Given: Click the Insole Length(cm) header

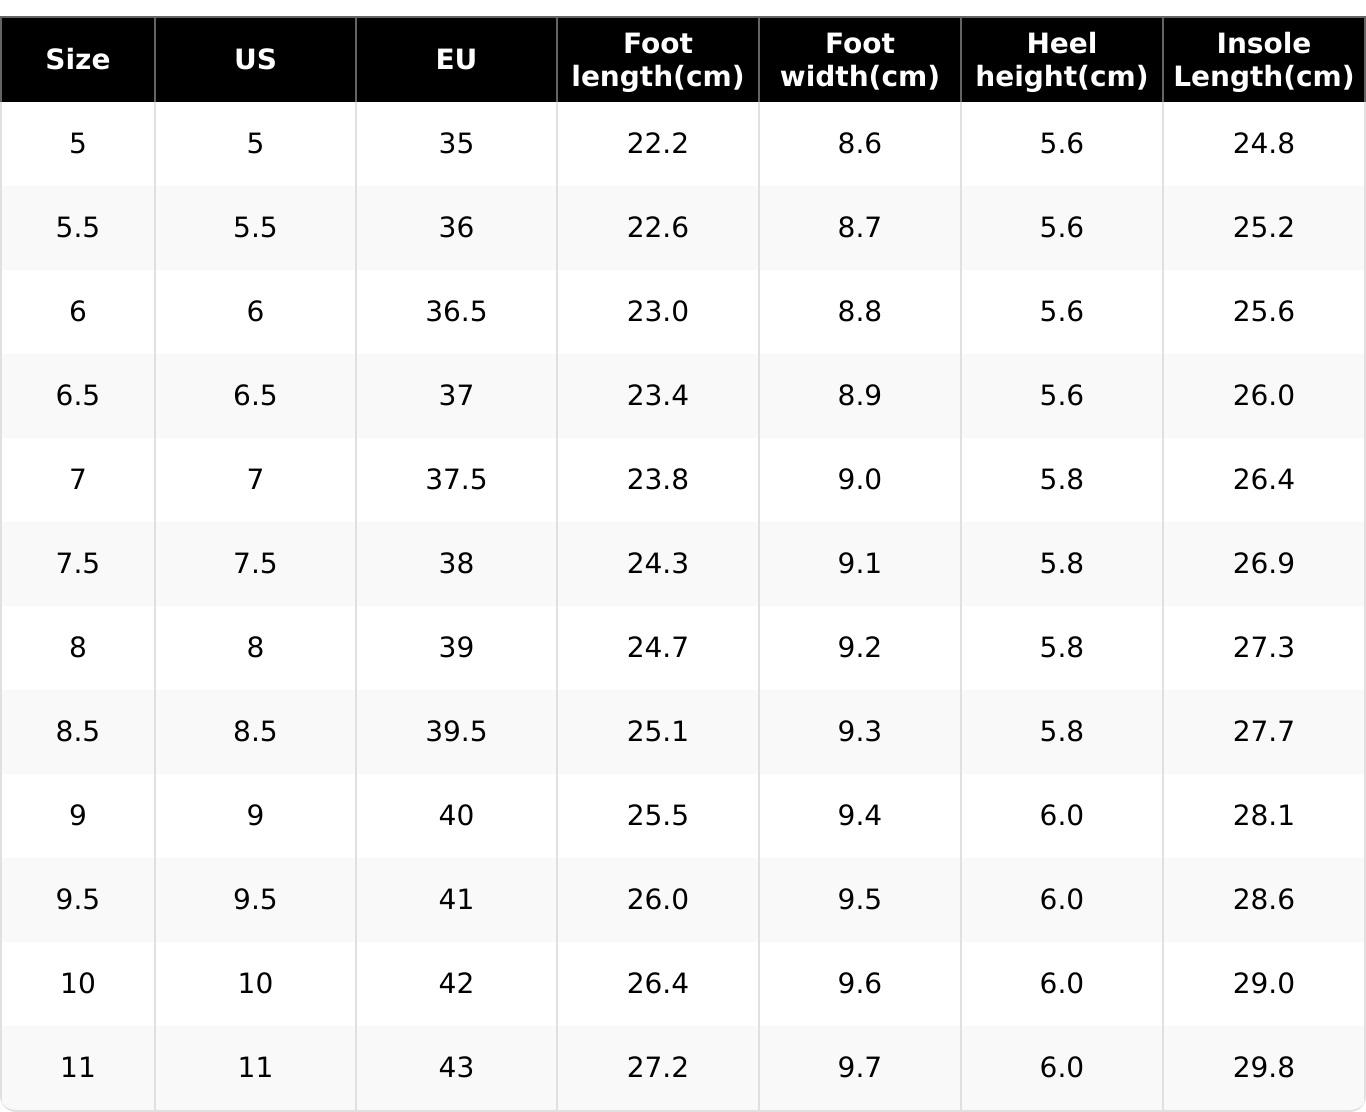Looking at the screenshot, I should (x=1263, y=60).
